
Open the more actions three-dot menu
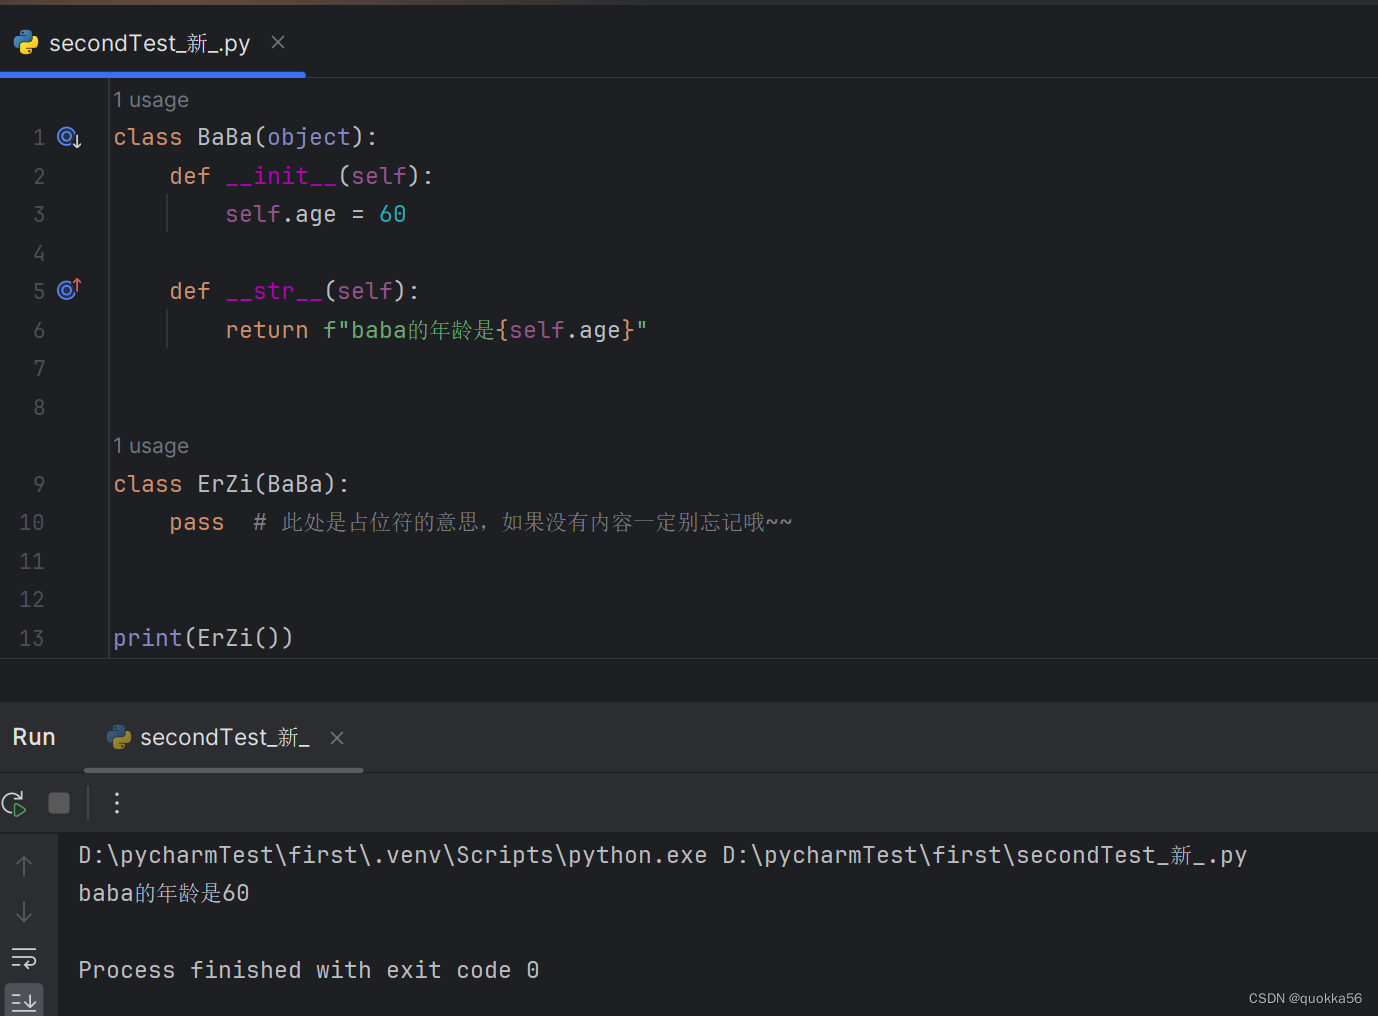pos(117,803)
